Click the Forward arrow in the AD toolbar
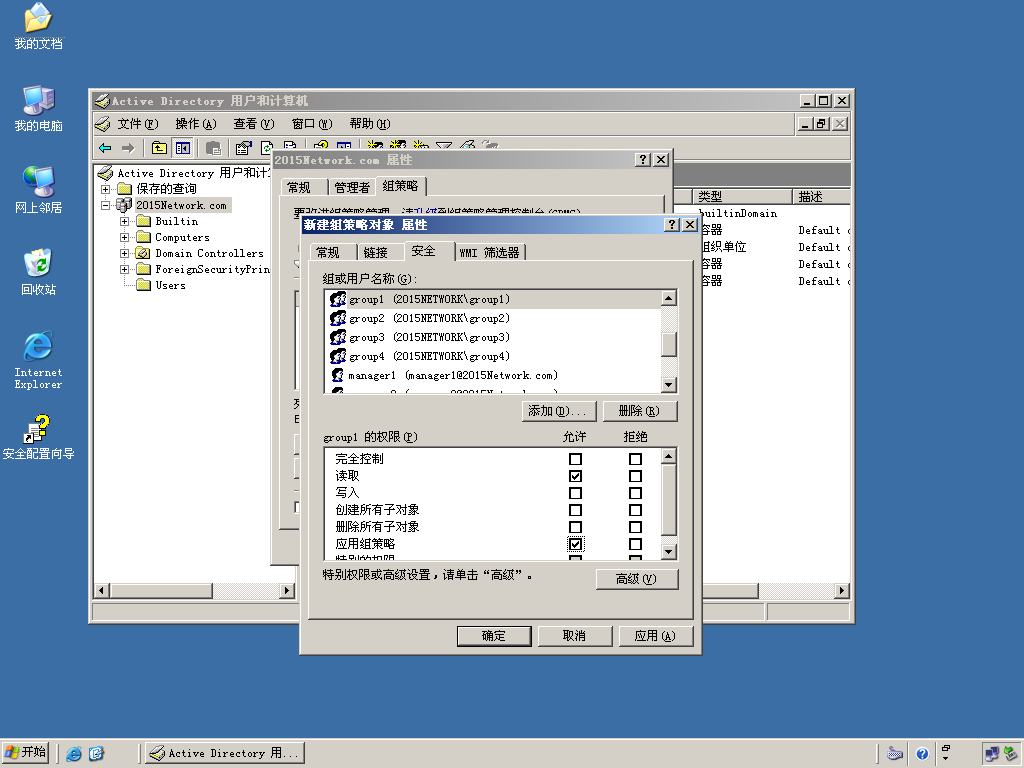 (x=128, y=148)
